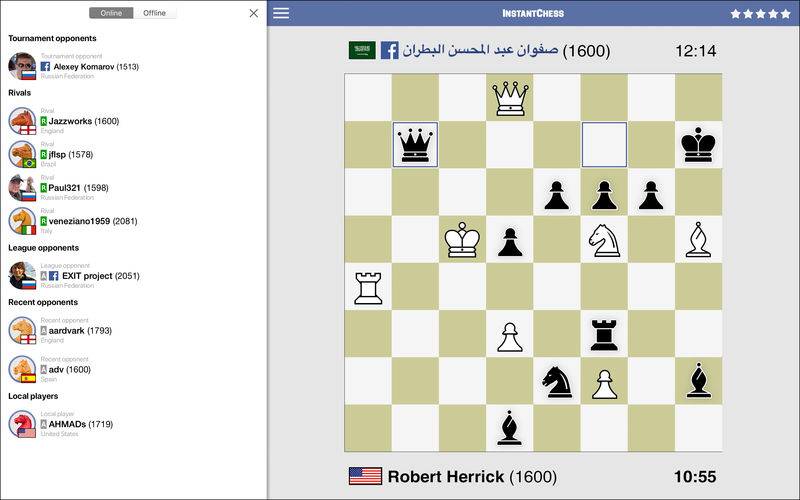Image resolution: width=800 pixels, height=500 pixels.
Task: Close the opponents side panel
Action: coord(253,13)
